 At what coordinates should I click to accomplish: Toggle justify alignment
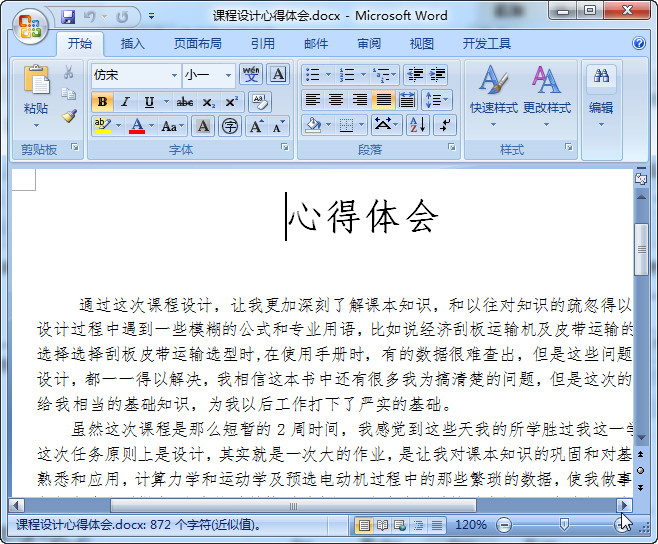coord(383,100)
